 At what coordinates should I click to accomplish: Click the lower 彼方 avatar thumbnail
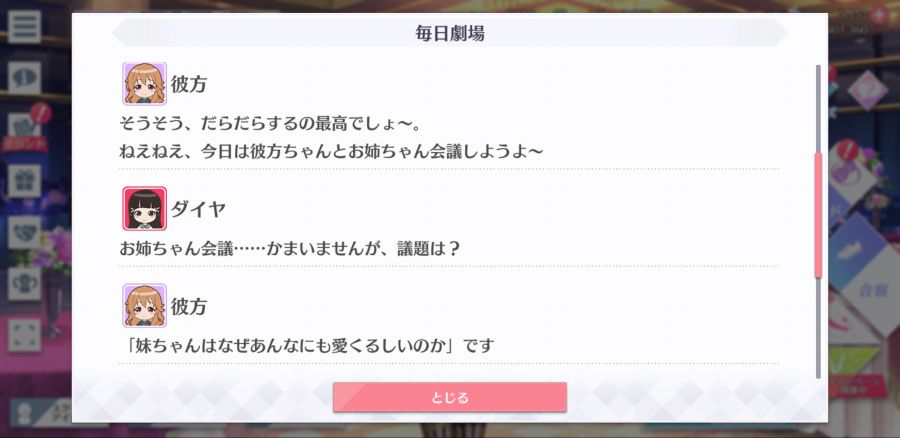click(x=145, y=305)
